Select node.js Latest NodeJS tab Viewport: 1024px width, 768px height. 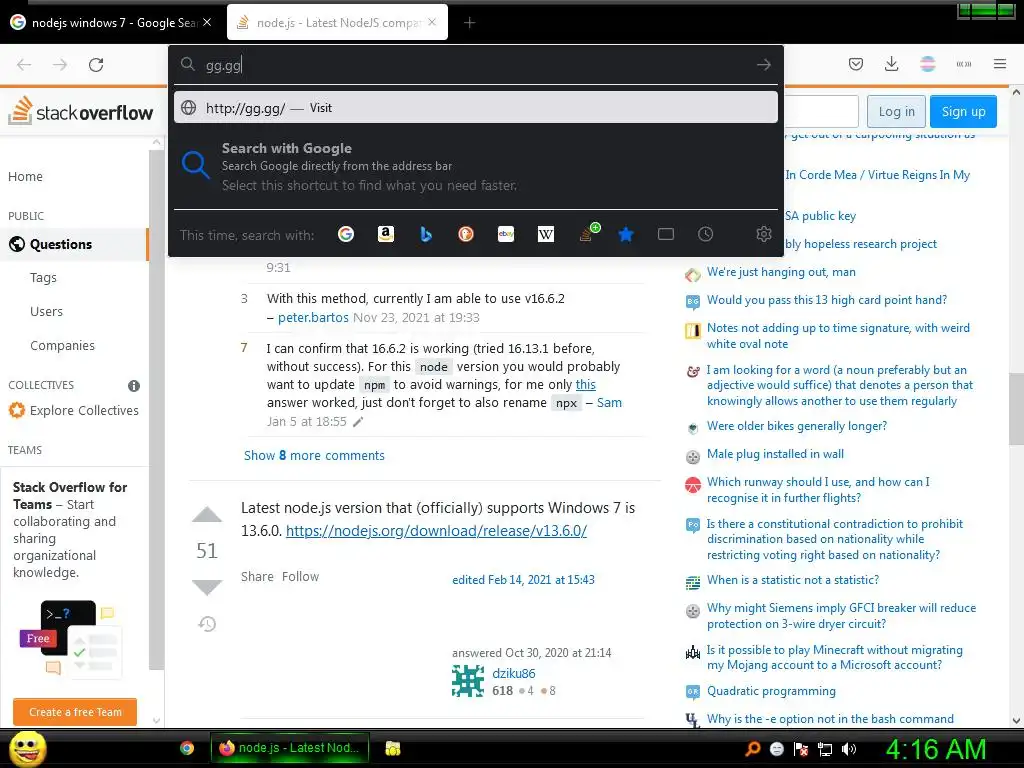coord(337,23)
